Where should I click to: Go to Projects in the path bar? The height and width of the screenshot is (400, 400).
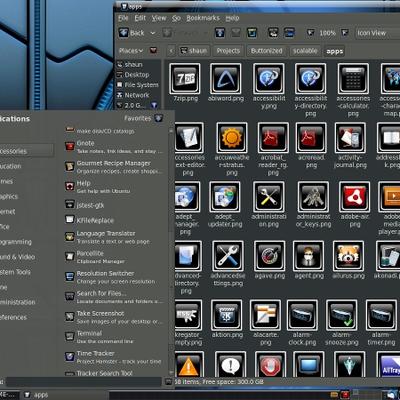[228, 51]
